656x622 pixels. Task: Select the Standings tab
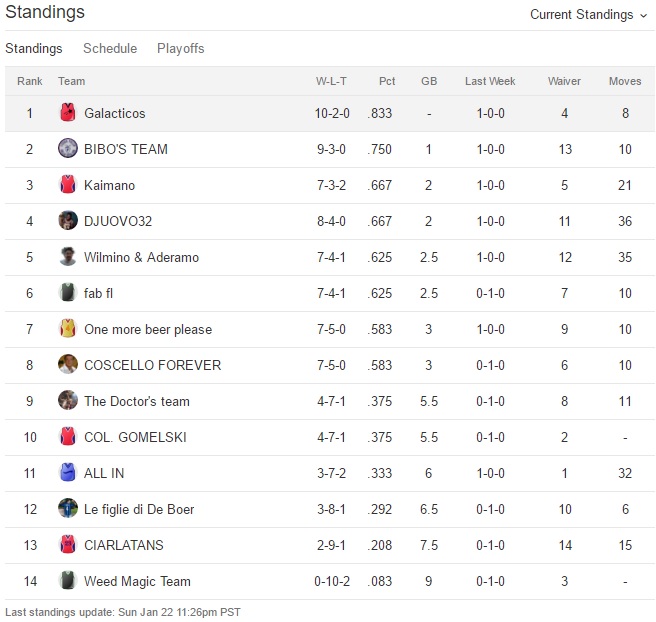point(33,48)
